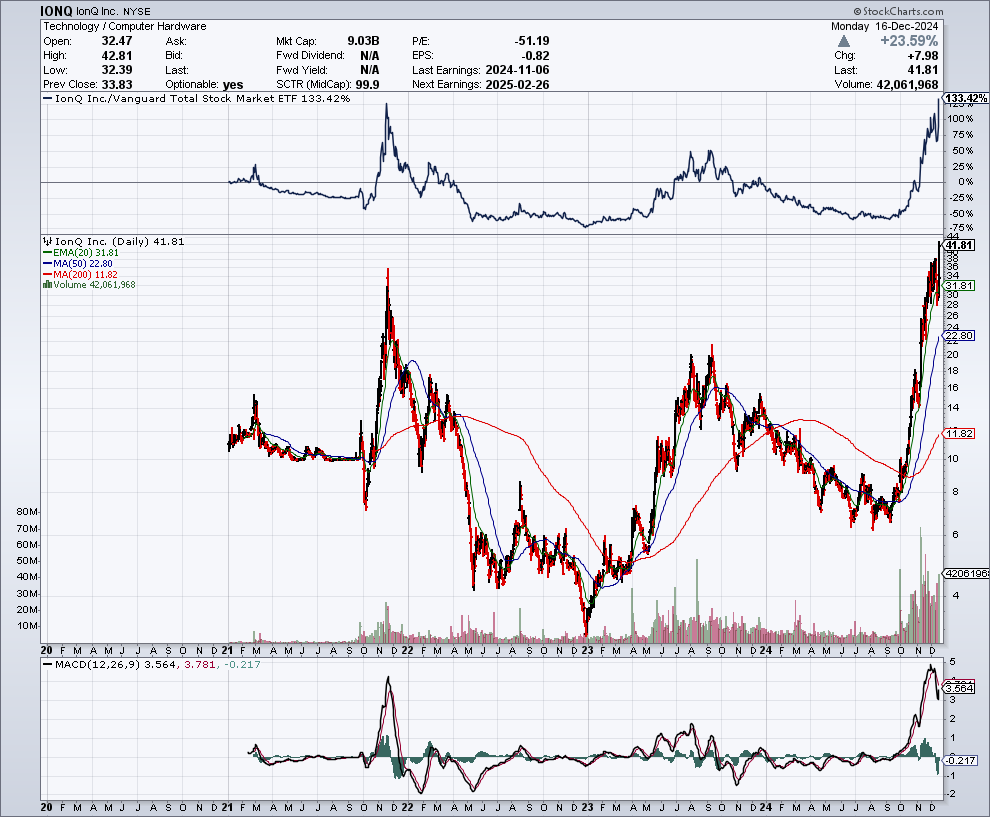
Task: Select the 'IonQ Inc. NYSE' company name
Action: click(x=114, y=11)
